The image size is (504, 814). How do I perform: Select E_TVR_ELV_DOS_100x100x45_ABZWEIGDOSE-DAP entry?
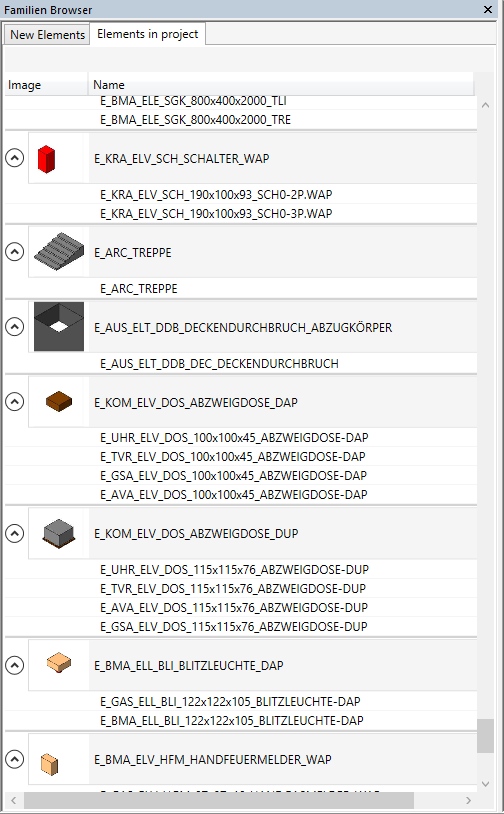[x=233, y=457]
